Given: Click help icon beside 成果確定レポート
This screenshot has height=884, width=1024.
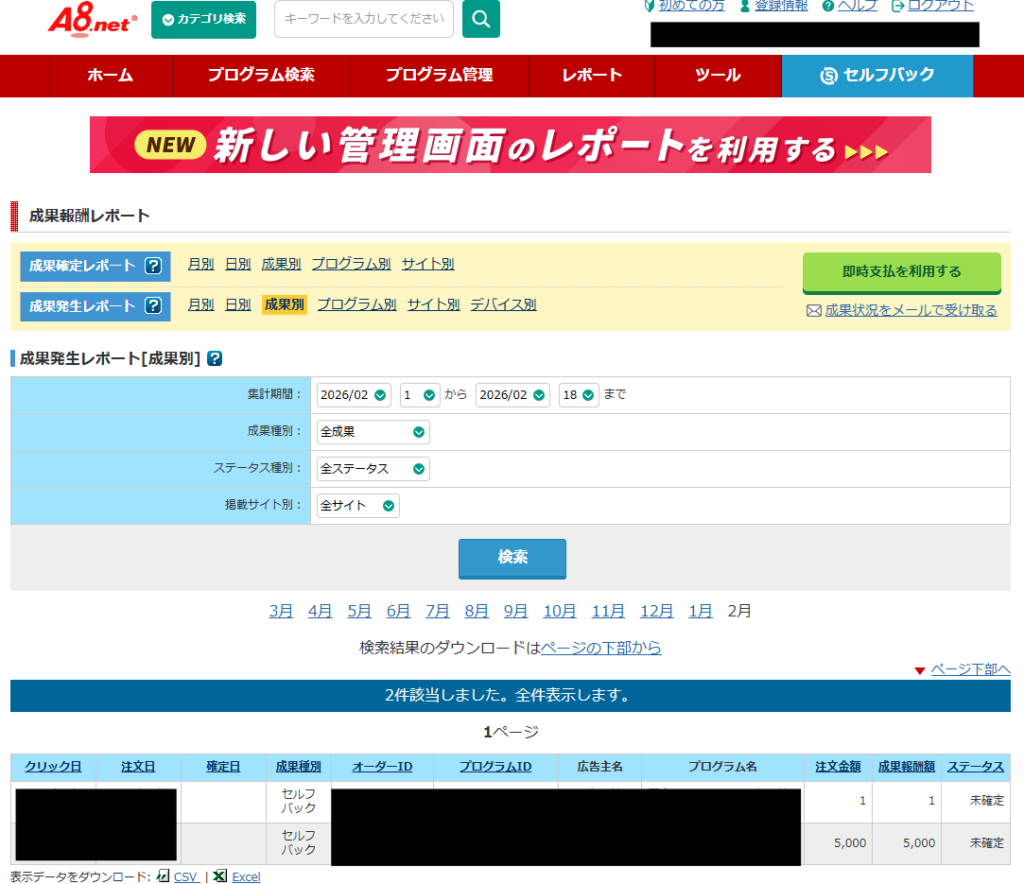Looking at the screenshot, I should (153, 266).
